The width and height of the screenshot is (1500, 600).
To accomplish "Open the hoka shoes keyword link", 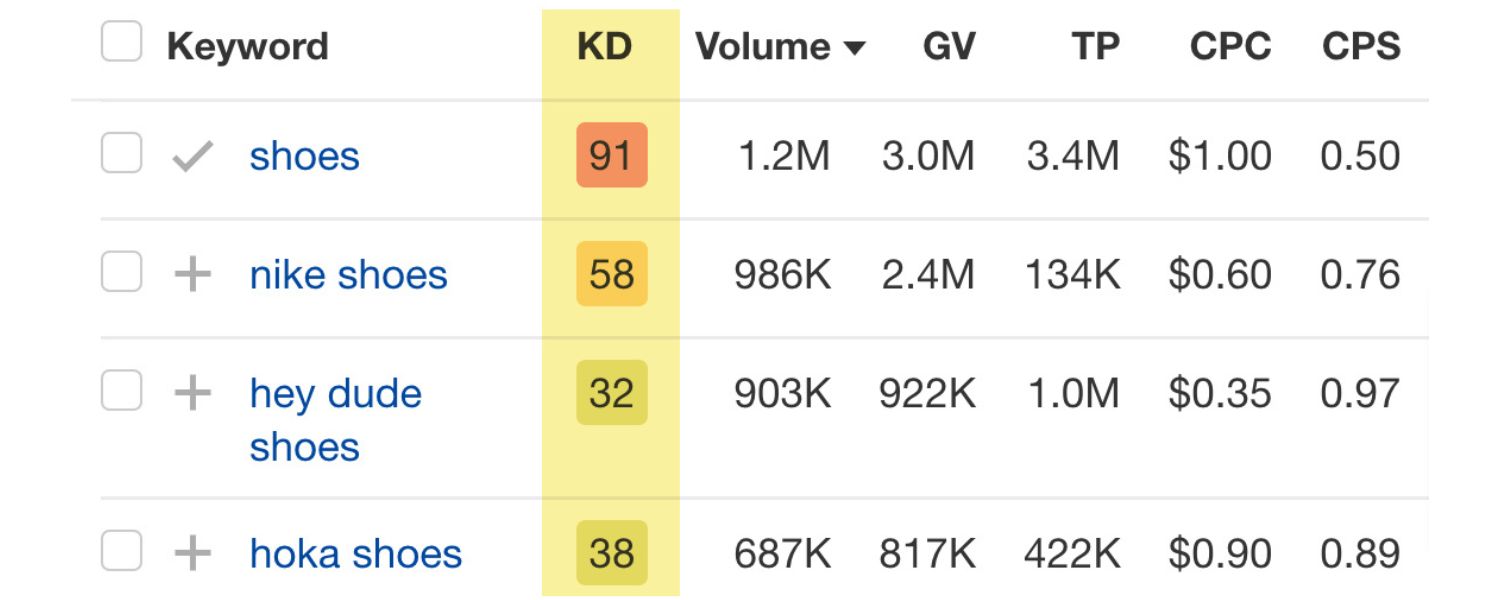I will (x=355, y=552).
